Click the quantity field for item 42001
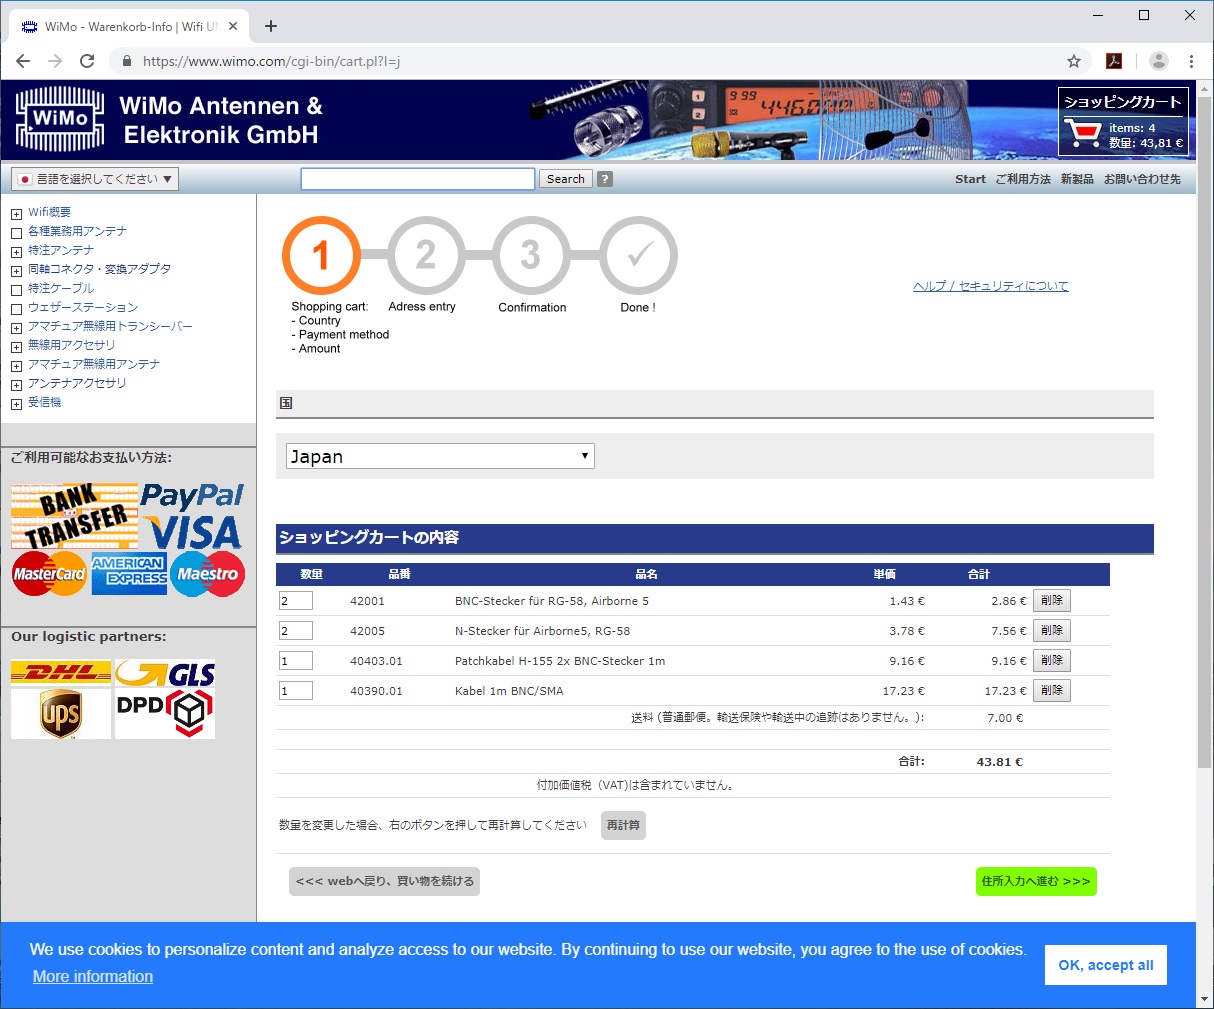Viewport: 1214px width, 1009px height. [x=296, y=601]
